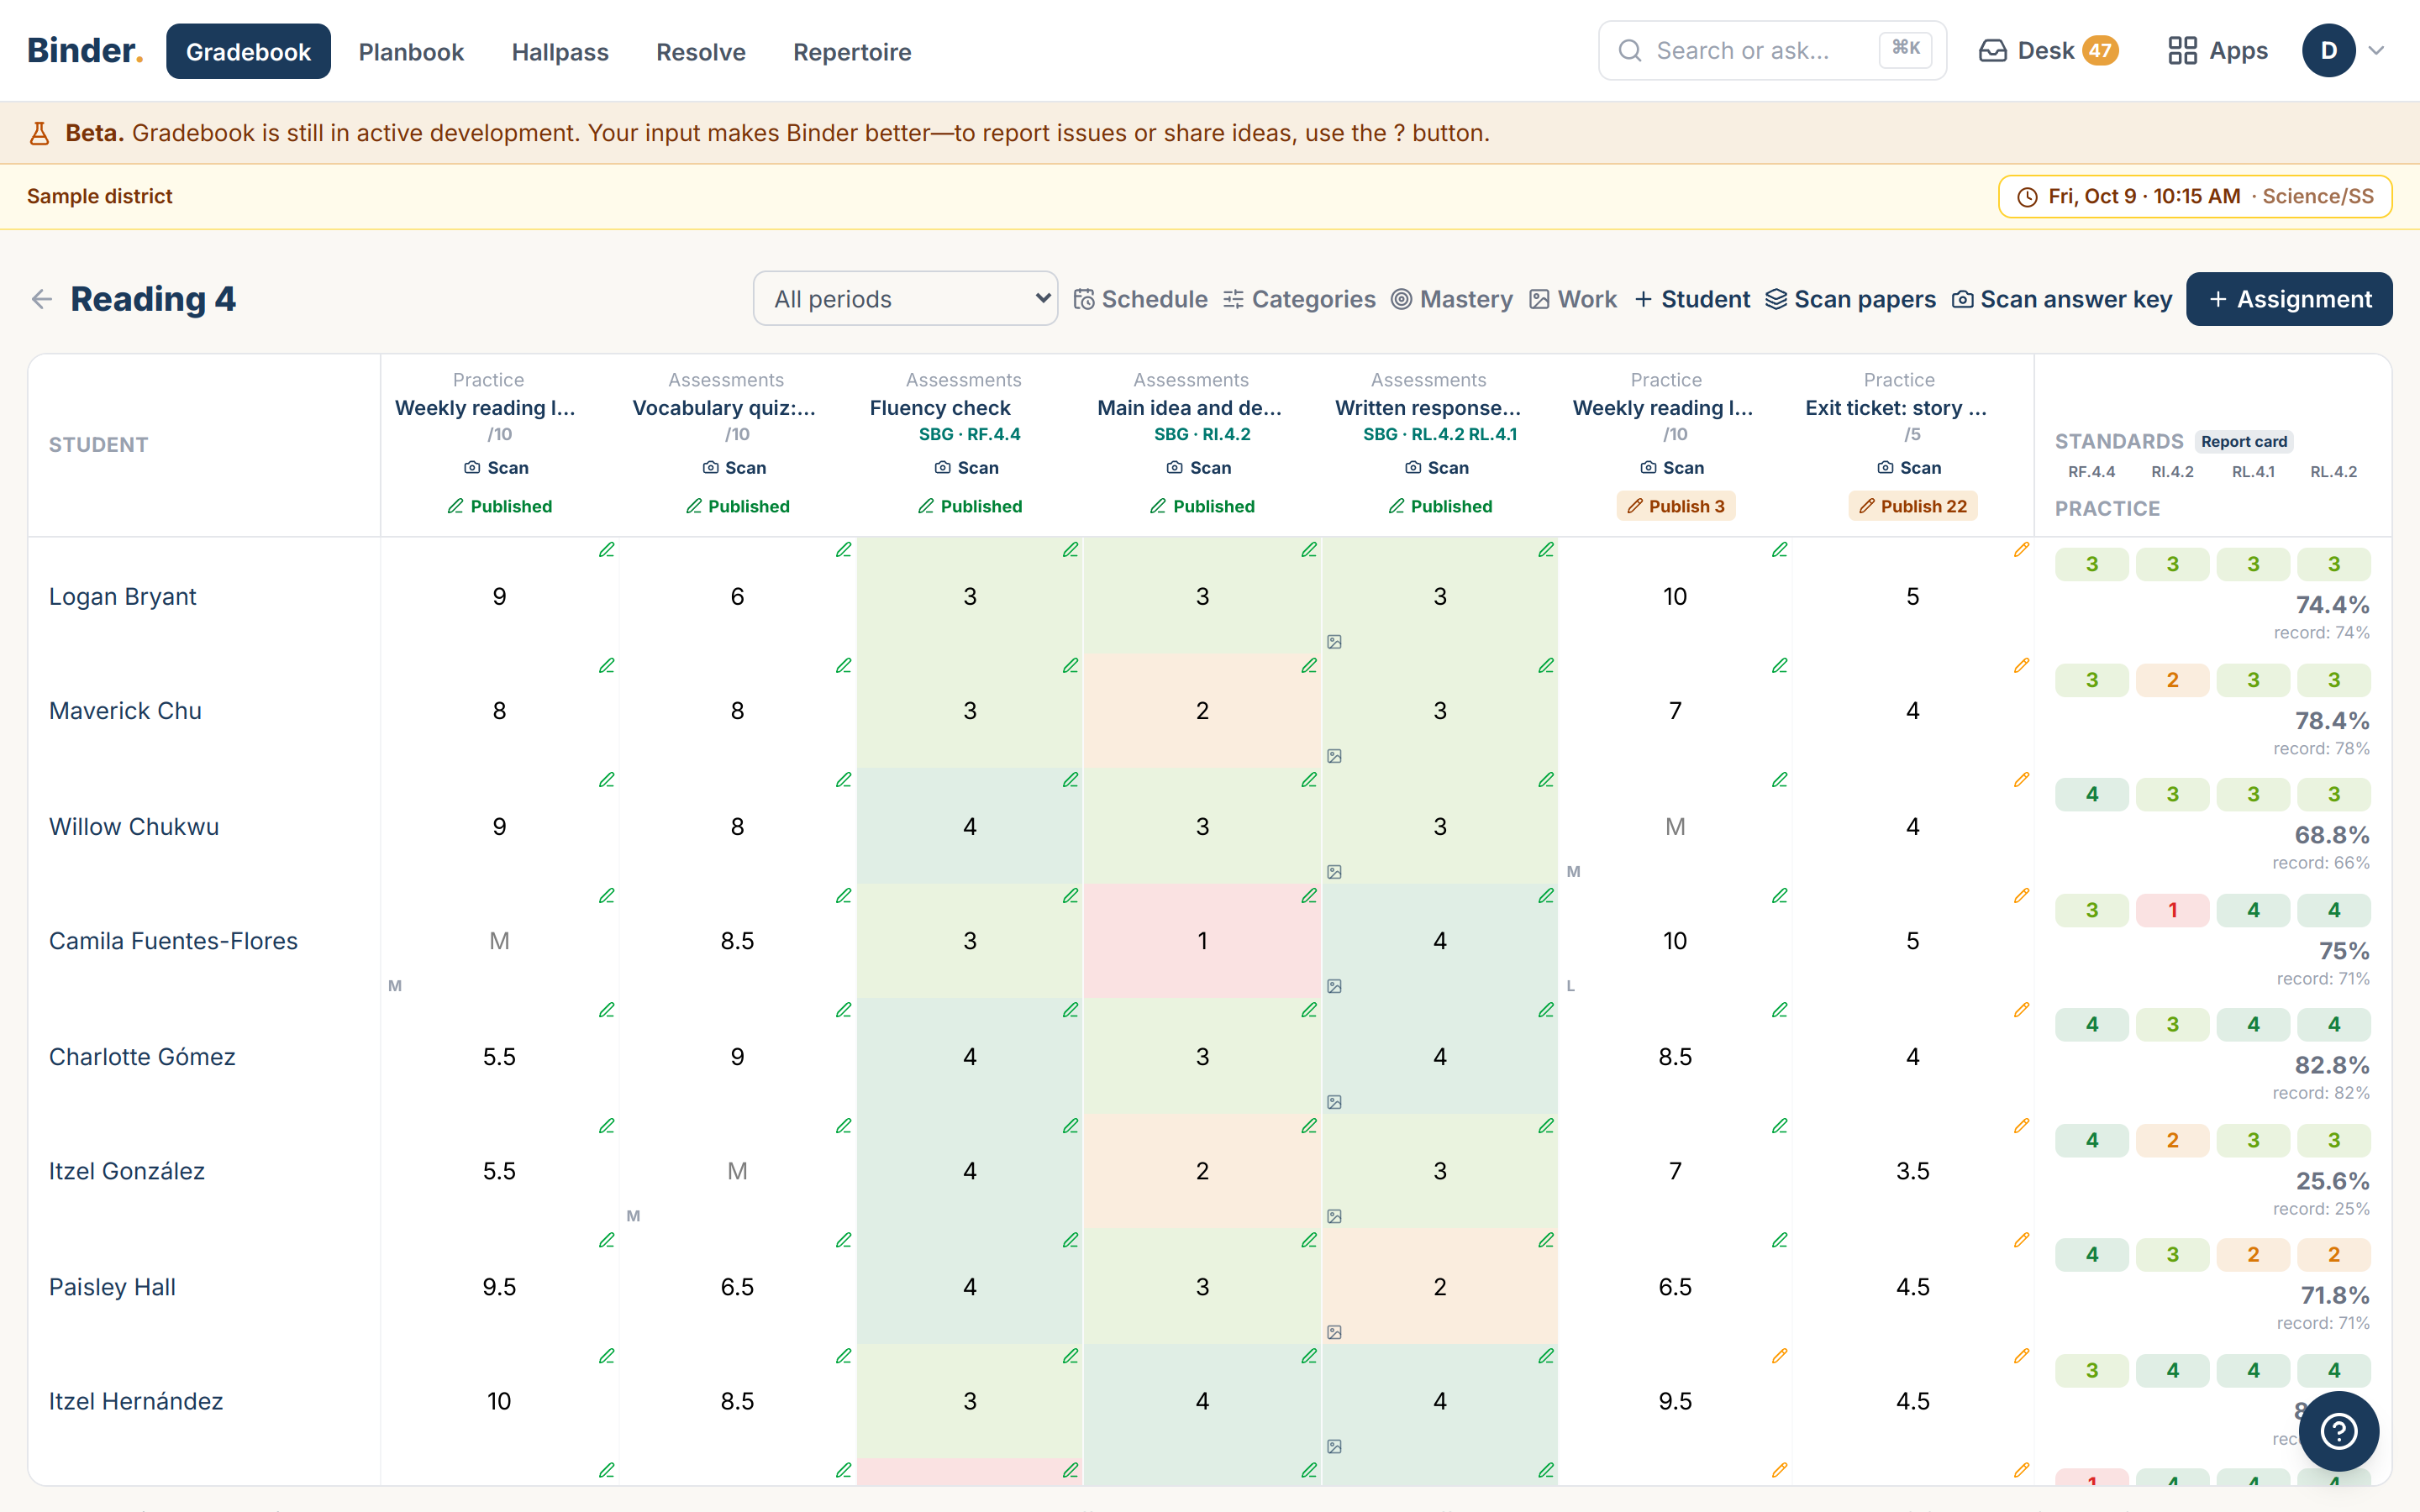Click the Report card badge
Viewport: 2420px width, 1512px height.
click(x=2244, y=441)
